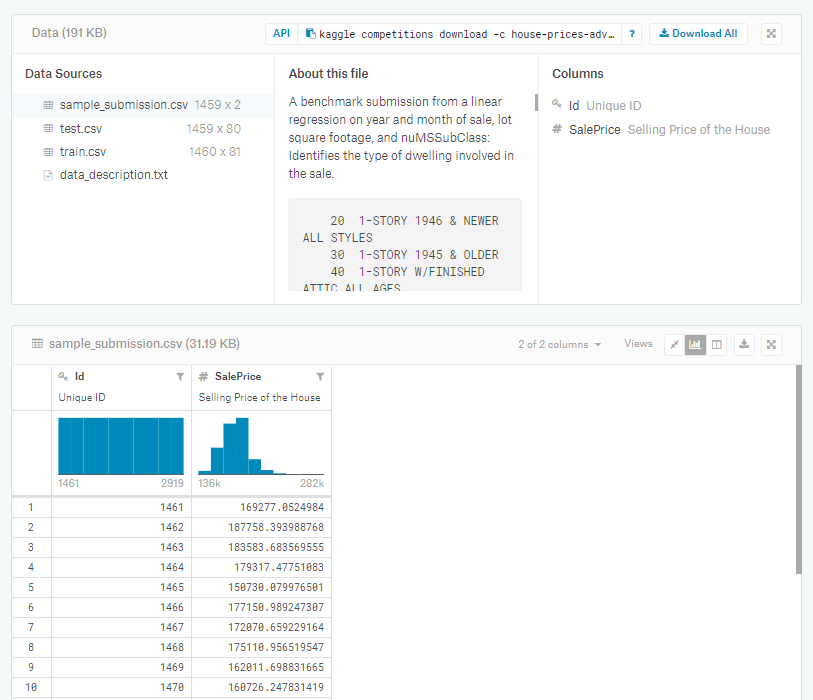
Task: Switch to compact view icon
Action: 675,344
